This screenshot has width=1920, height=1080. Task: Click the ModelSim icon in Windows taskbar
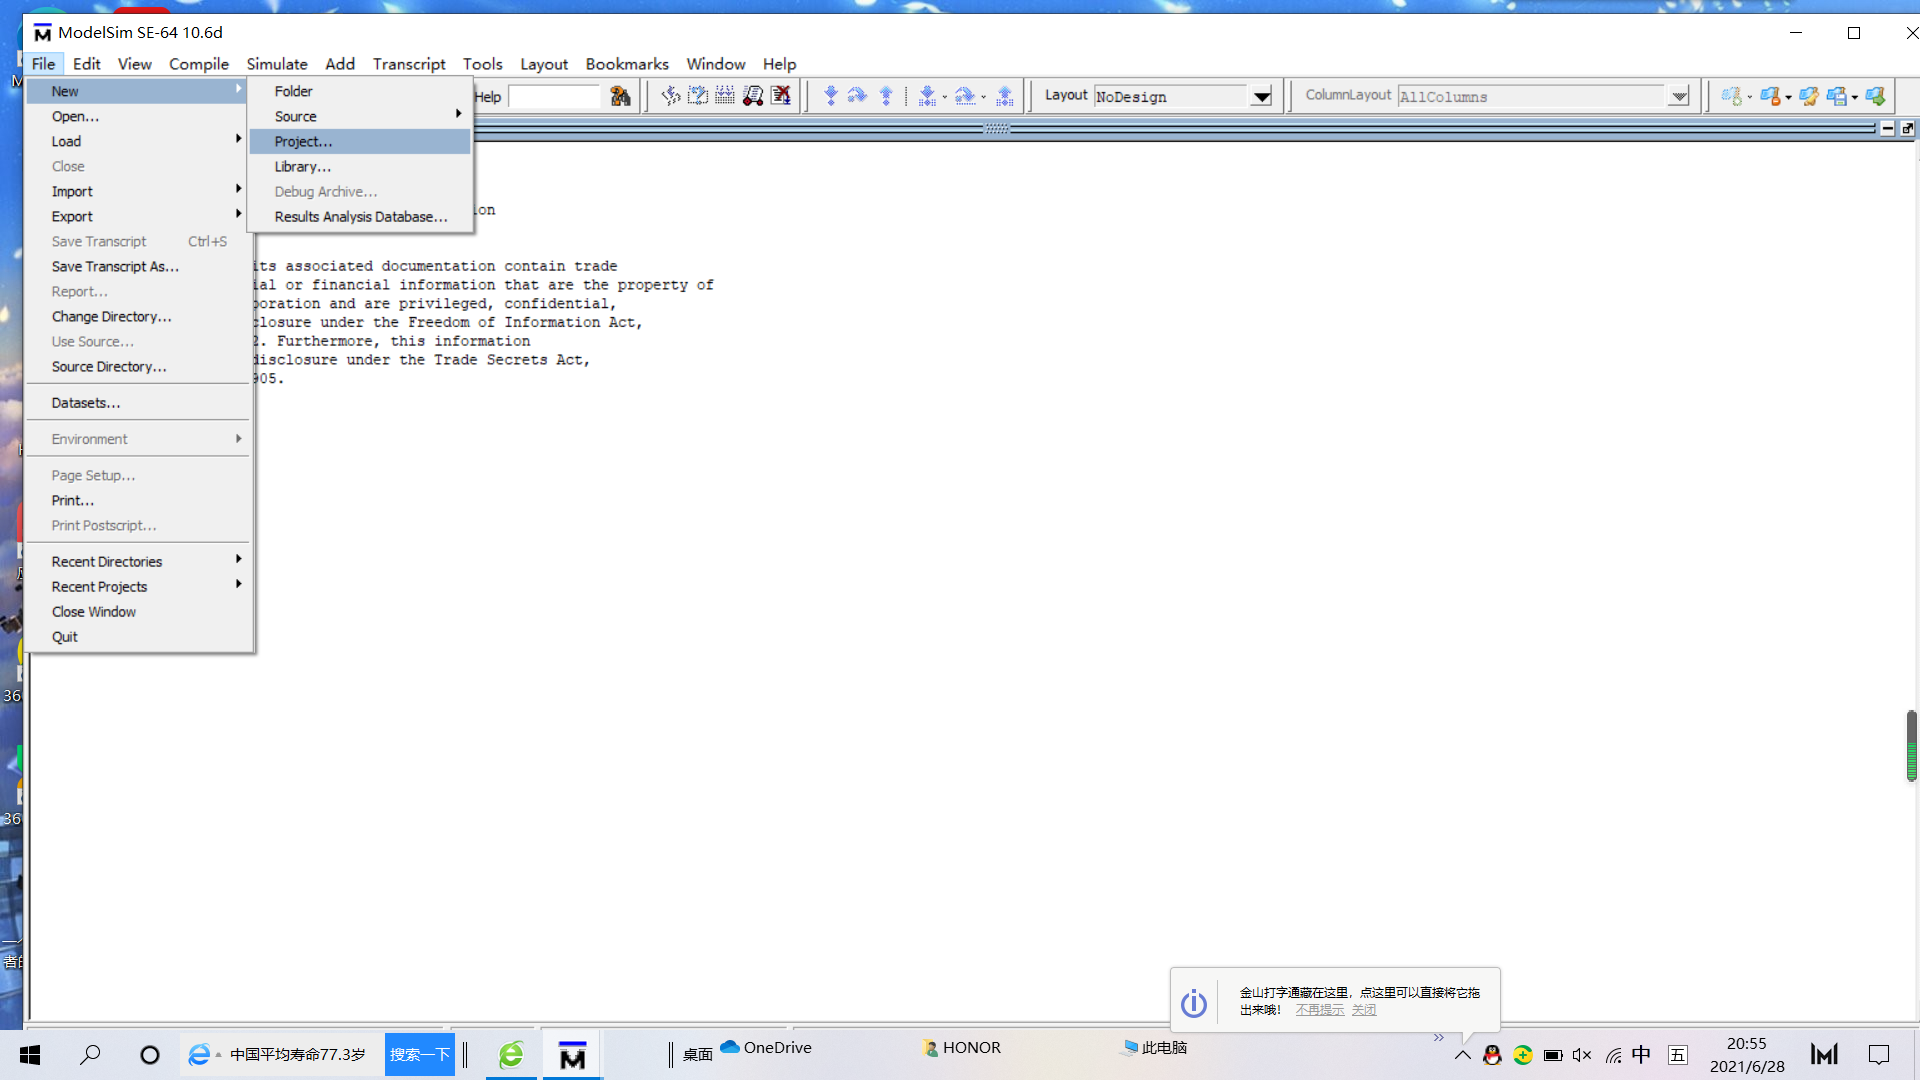572,1055
